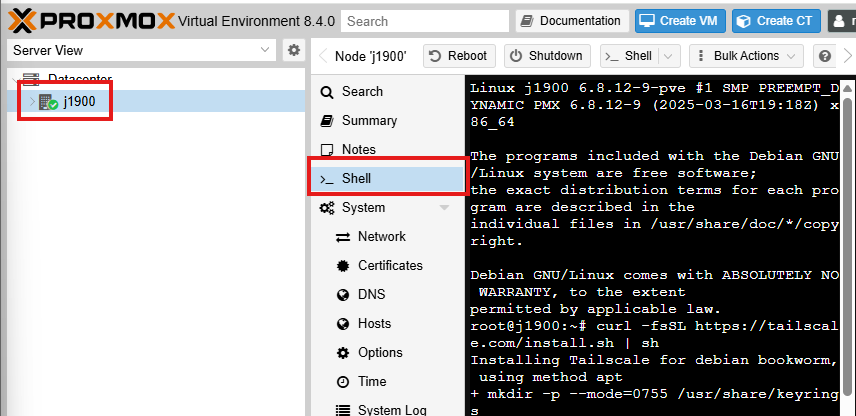Click the gear icon beside Options
Image resolution: width=856 pixels, height=416 pixels.
pyautogui.click(x=343, y=353)
